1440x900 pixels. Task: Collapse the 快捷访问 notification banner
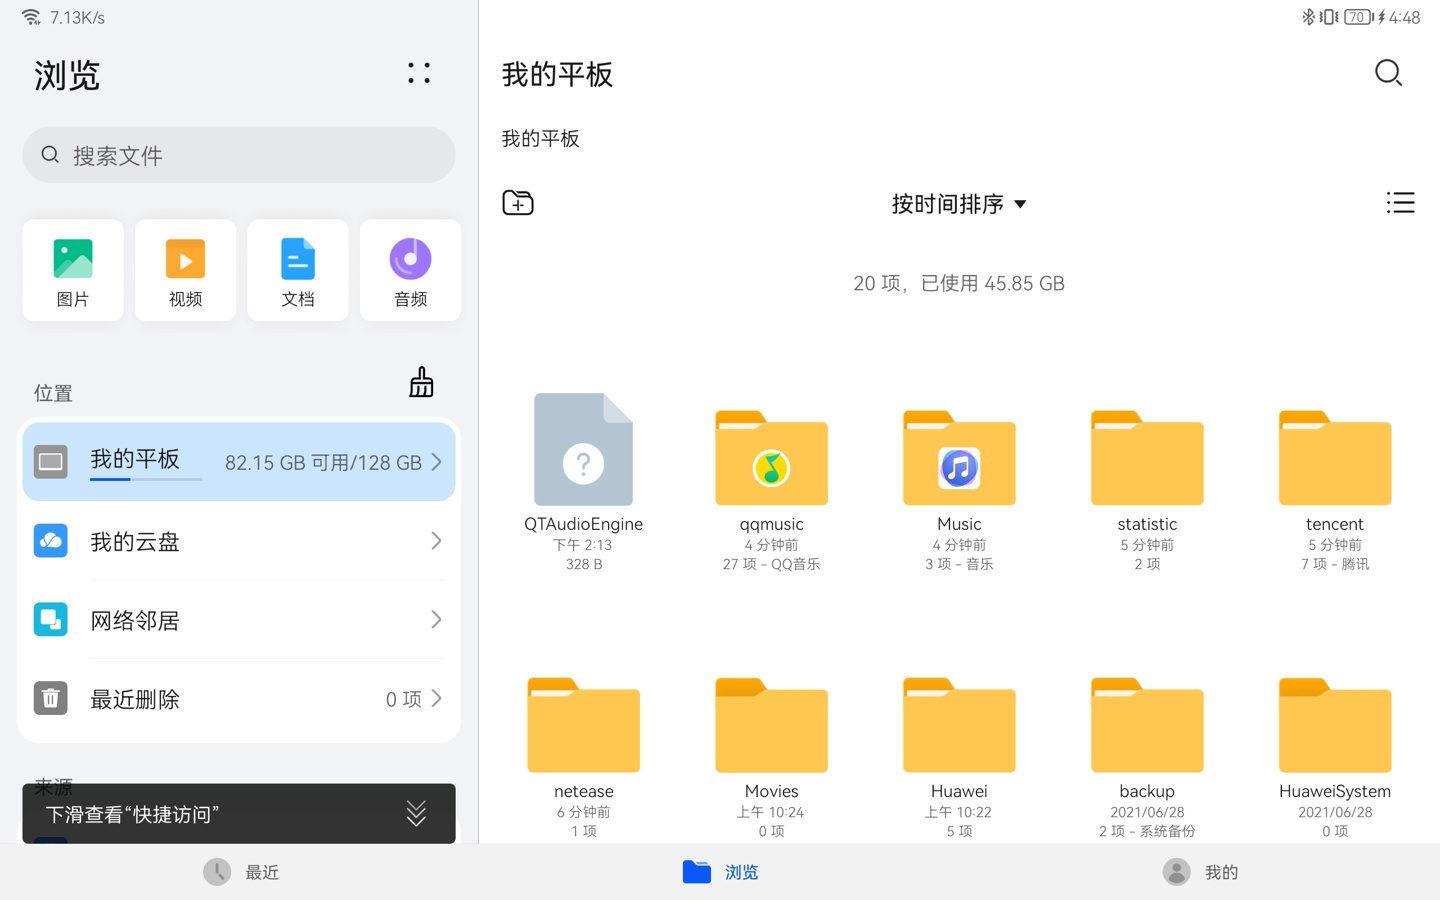416,813
